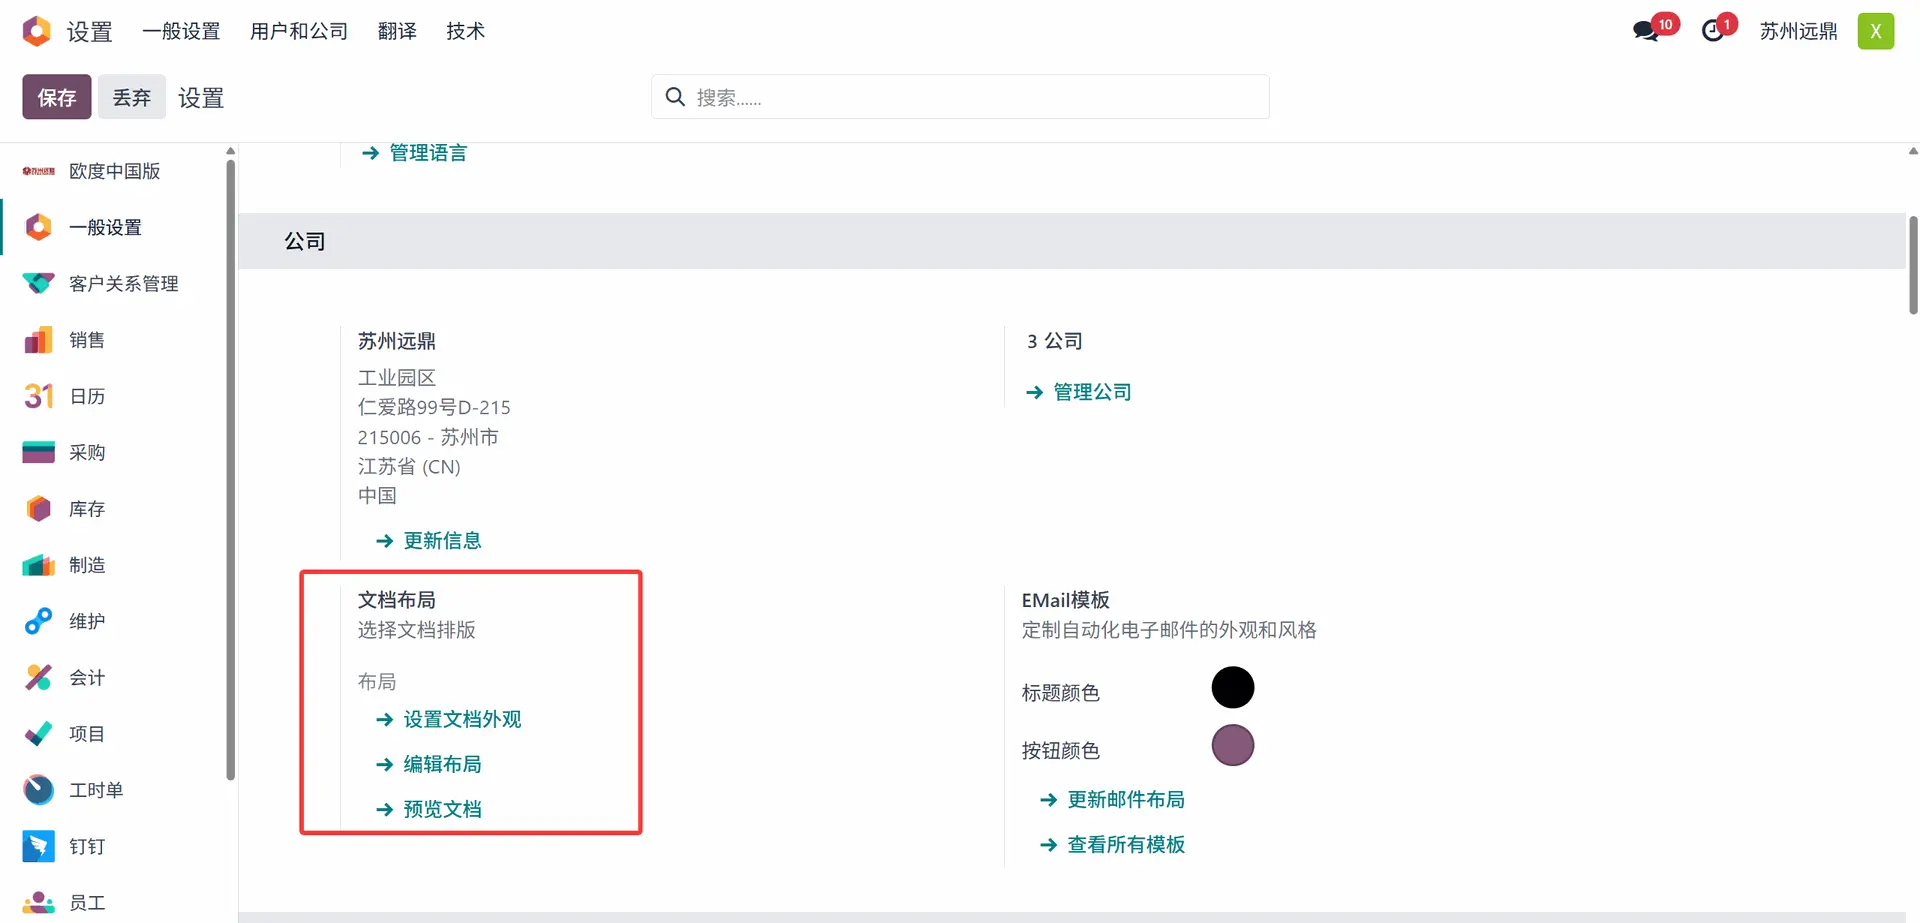1920x923 pixels.
Task: Select 客户关系管理 CRM icon in sidebar
Action: click(x=38, y=284)
